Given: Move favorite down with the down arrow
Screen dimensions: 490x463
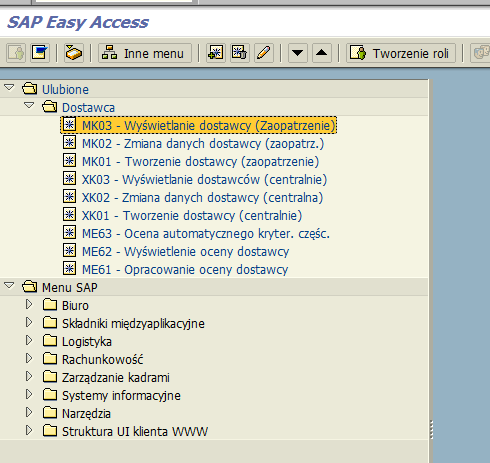Looking at the screenshot, I should [298, 53].
